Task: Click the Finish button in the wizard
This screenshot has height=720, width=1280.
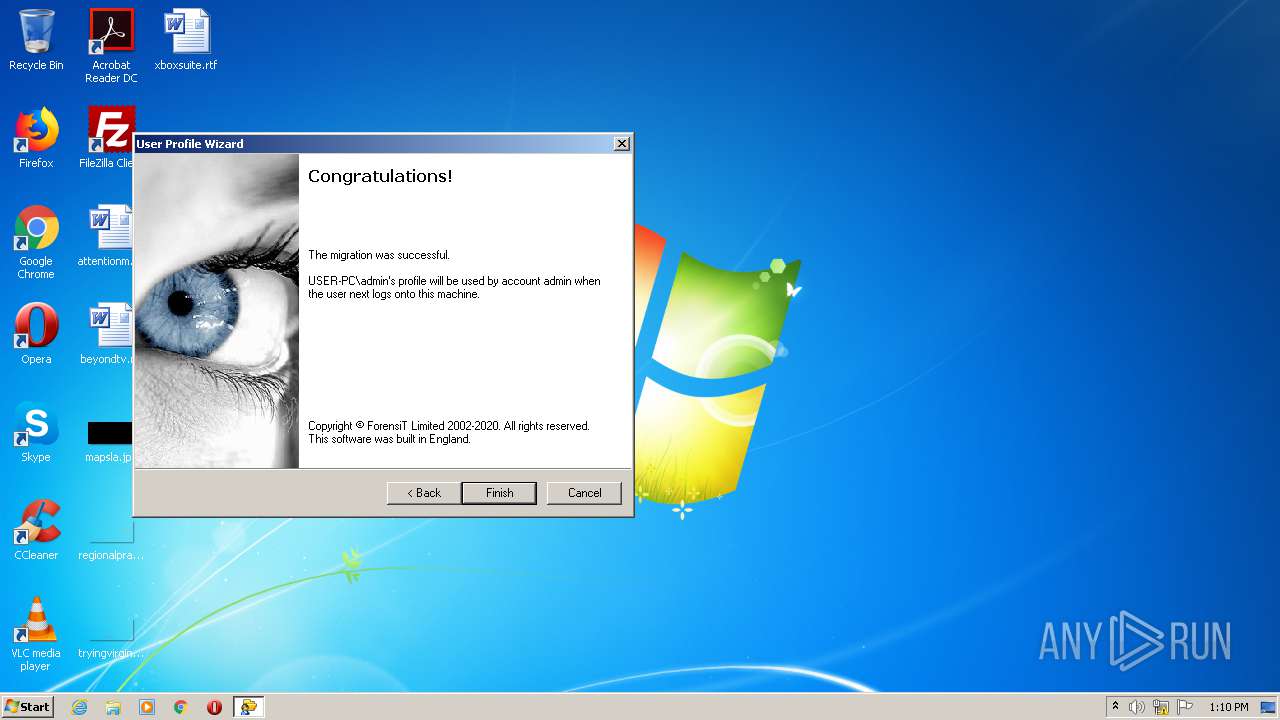Action: click(499, 493)
